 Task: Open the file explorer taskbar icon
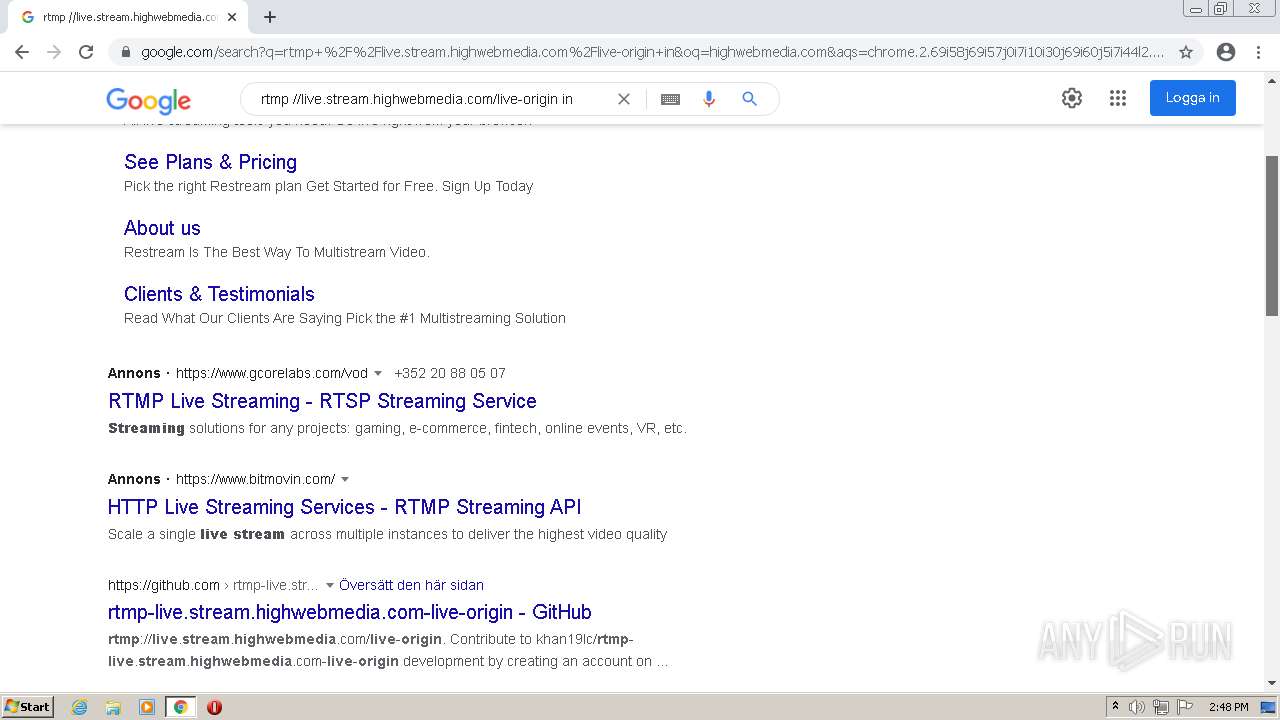[x=113, y=707]
